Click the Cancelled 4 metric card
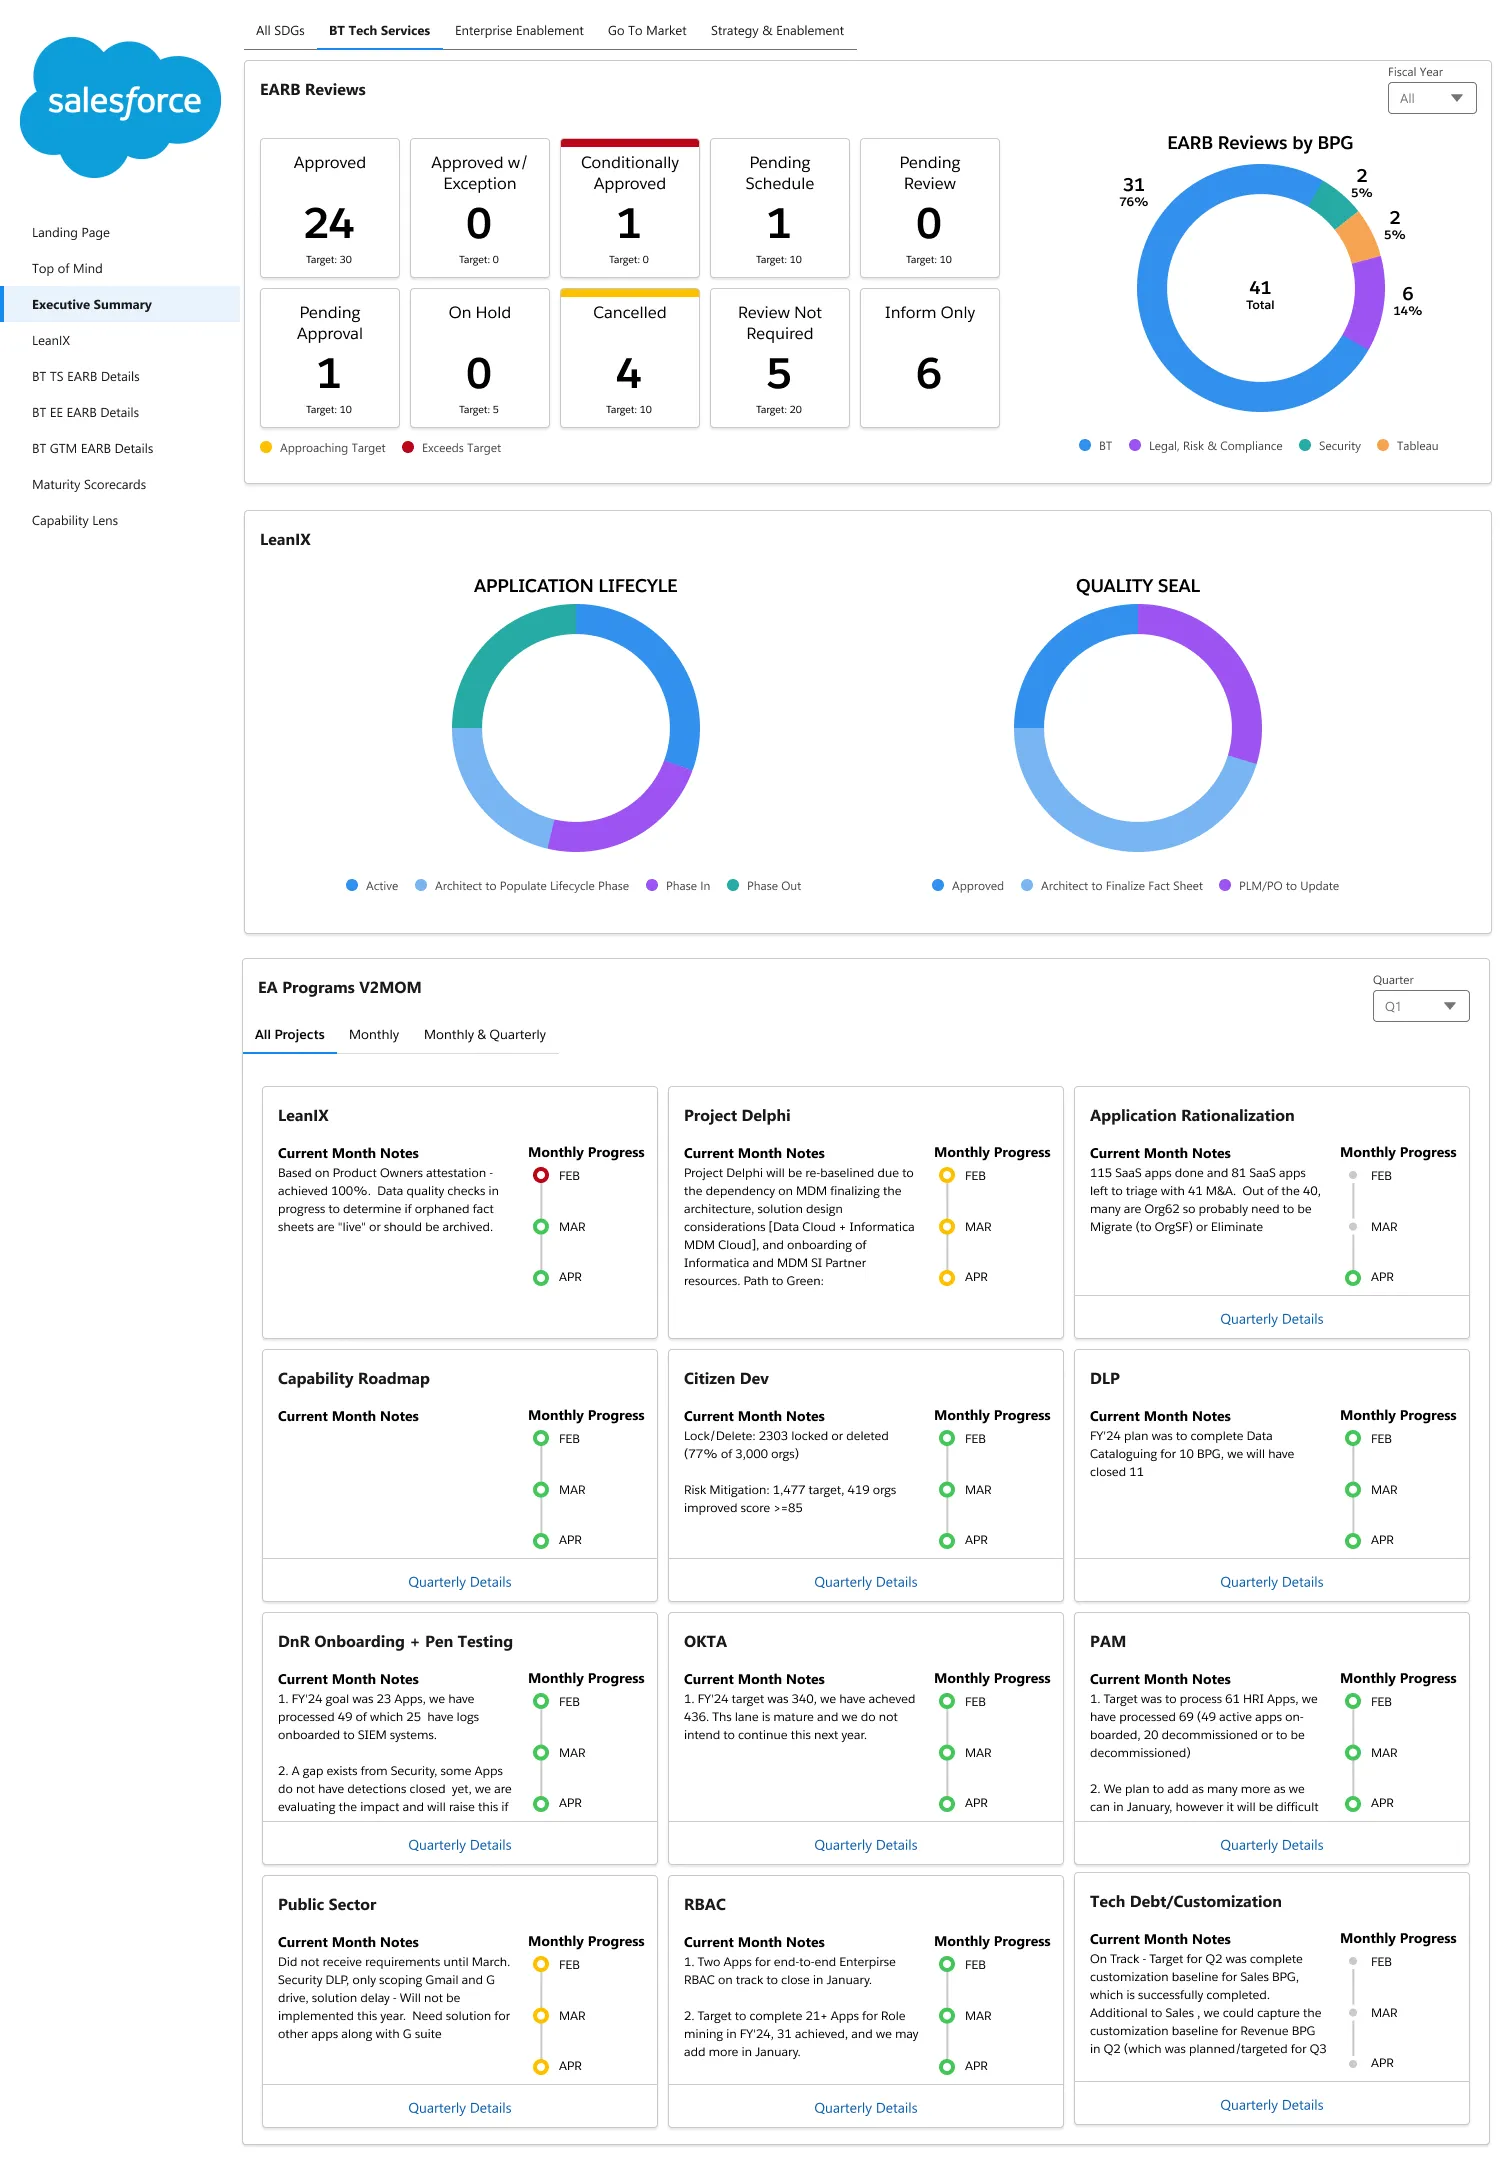This screenshot has width=1511, height=2171. pos(630,358)
